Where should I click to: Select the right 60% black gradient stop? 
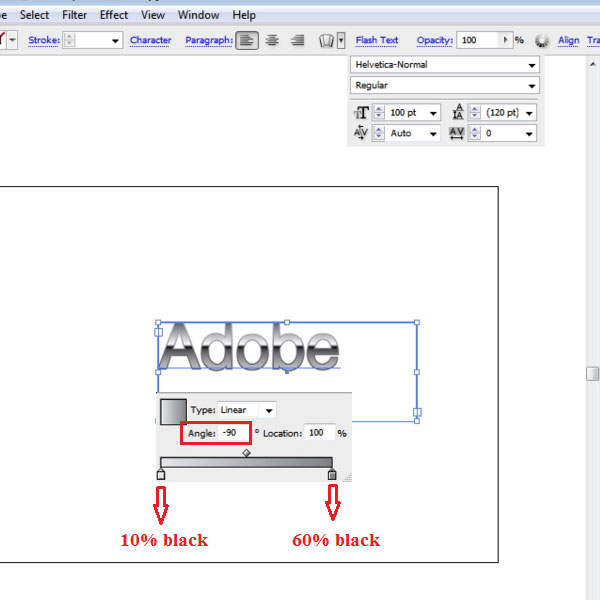click(332, 474)
